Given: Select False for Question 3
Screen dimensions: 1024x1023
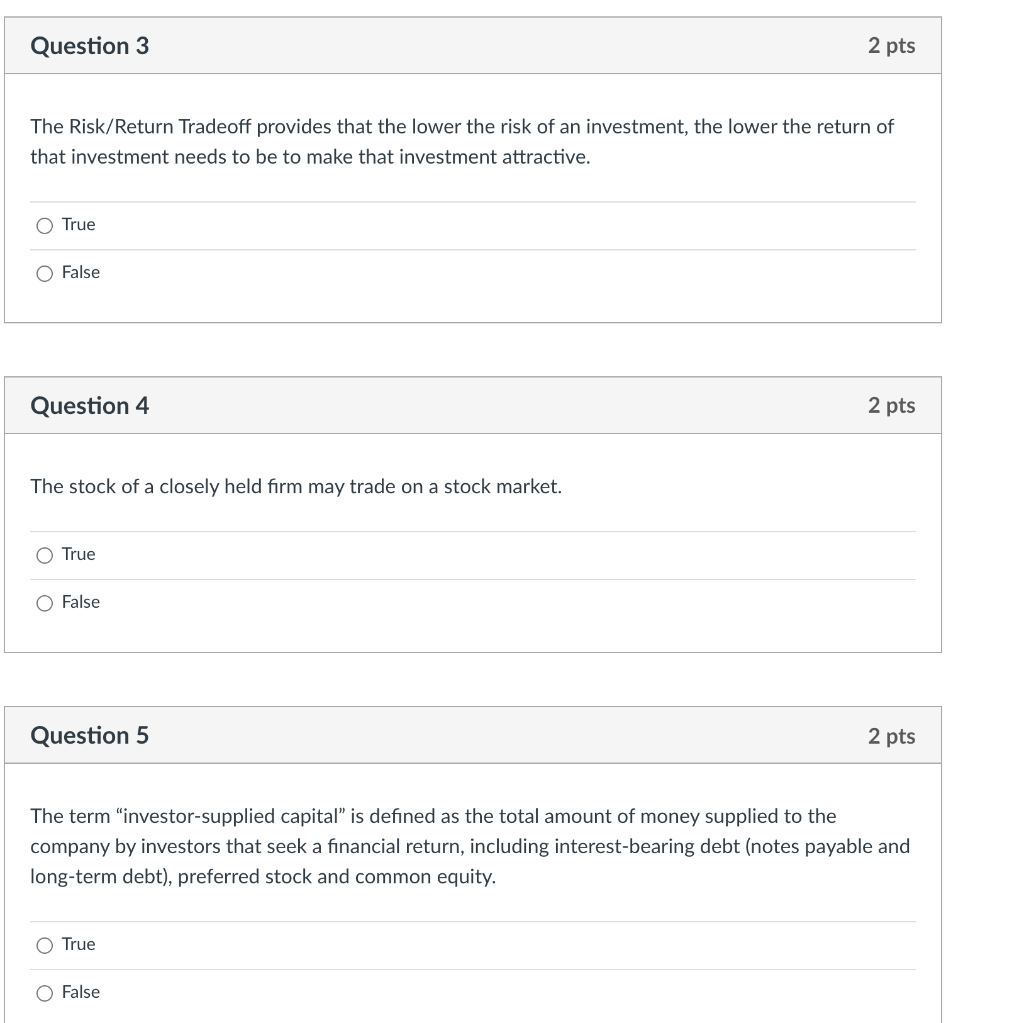Looking at the screenshot, I should pos(45,272).
